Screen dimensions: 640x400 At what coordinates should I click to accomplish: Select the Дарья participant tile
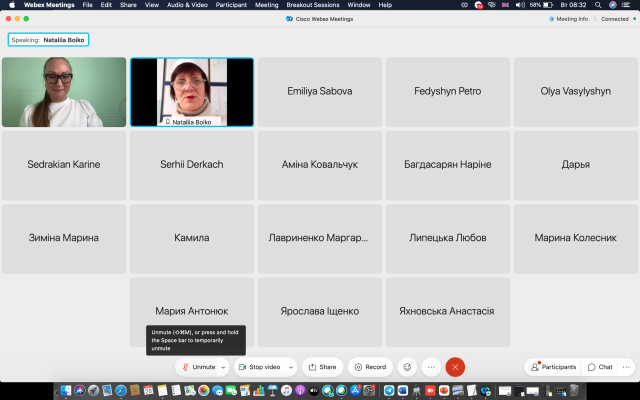(576, 165)
